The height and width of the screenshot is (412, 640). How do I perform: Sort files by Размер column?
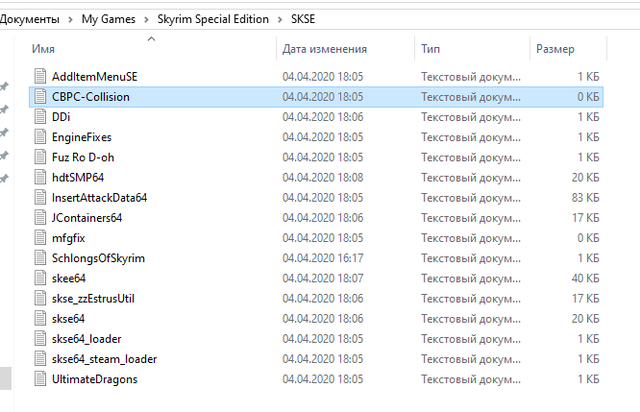555,48
